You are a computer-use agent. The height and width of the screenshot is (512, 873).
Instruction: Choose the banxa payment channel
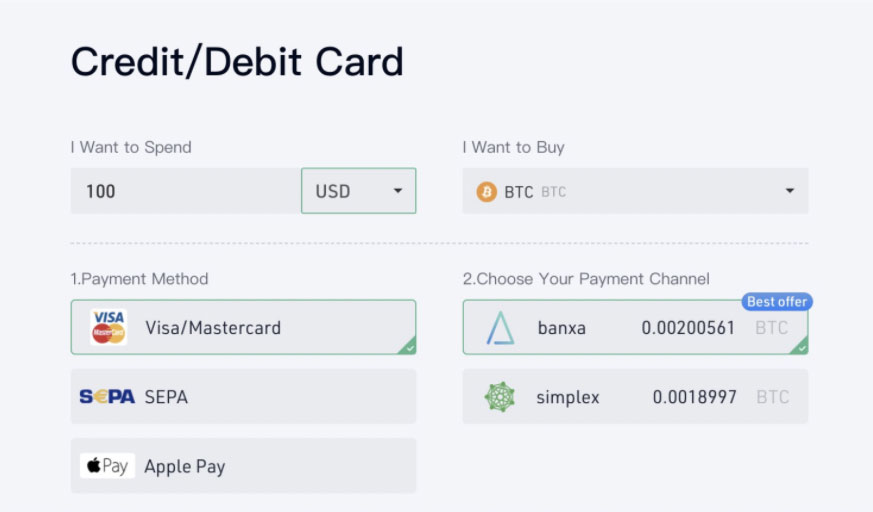pyautogui.click(x=635, y=328)
